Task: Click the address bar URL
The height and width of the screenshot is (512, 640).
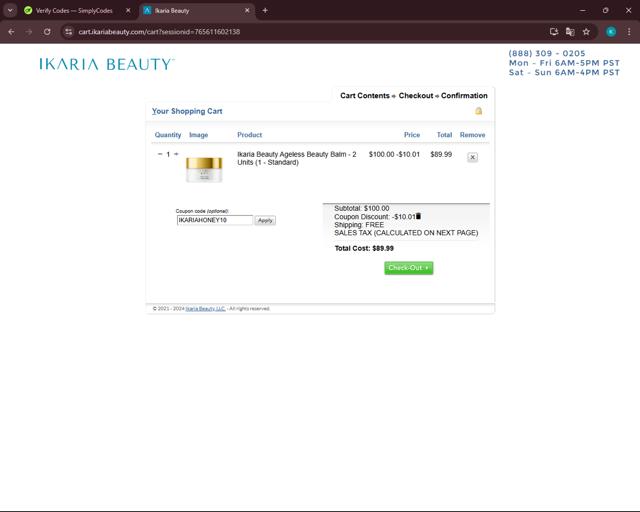Action: 159,32
